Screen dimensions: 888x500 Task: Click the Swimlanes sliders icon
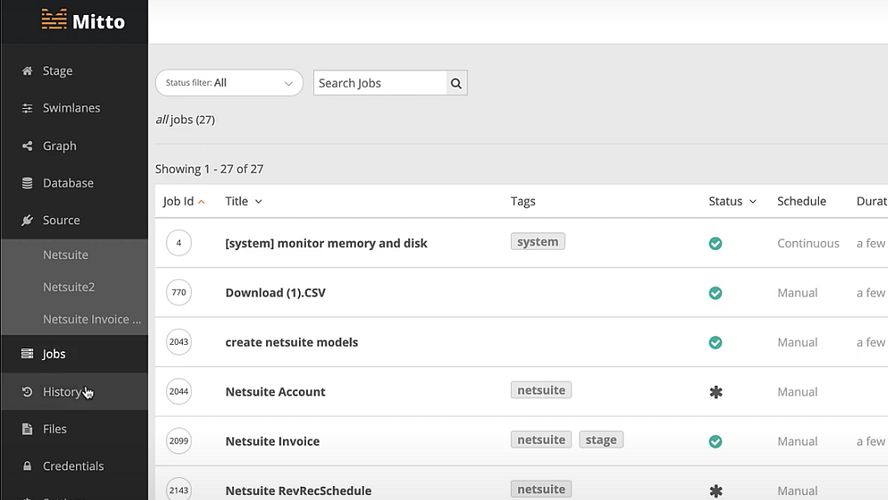[x=27, y=108]
